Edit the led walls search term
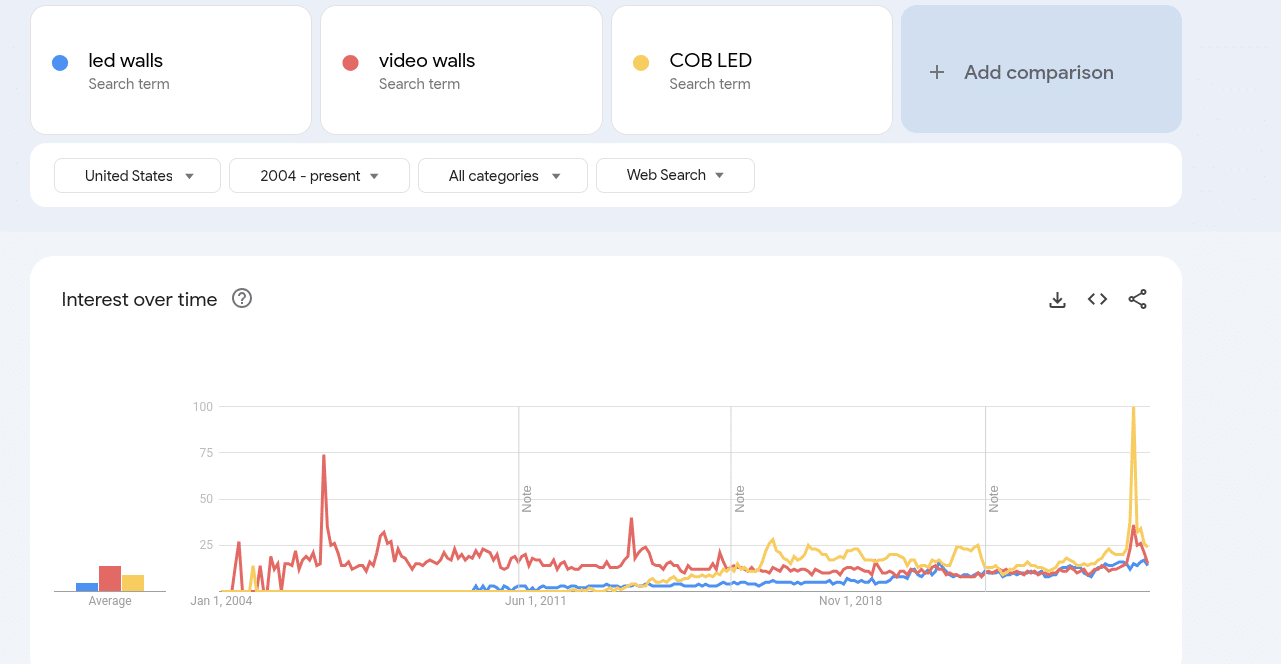Screen dimensions: 1281x664 126,61
